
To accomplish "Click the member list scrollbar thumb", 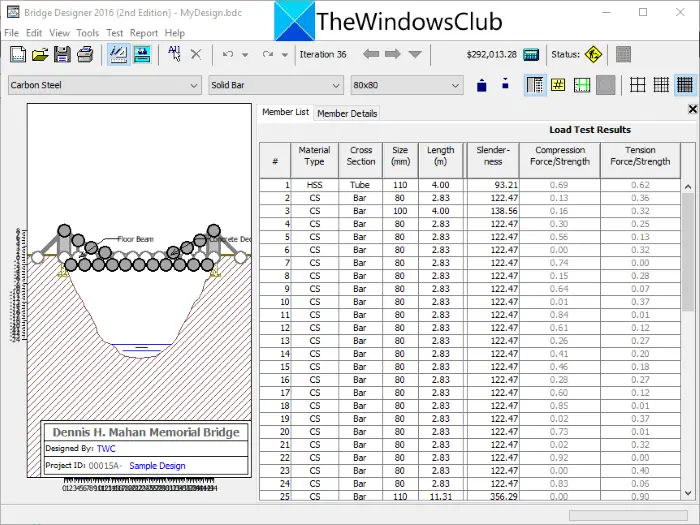I will (688, 252).
